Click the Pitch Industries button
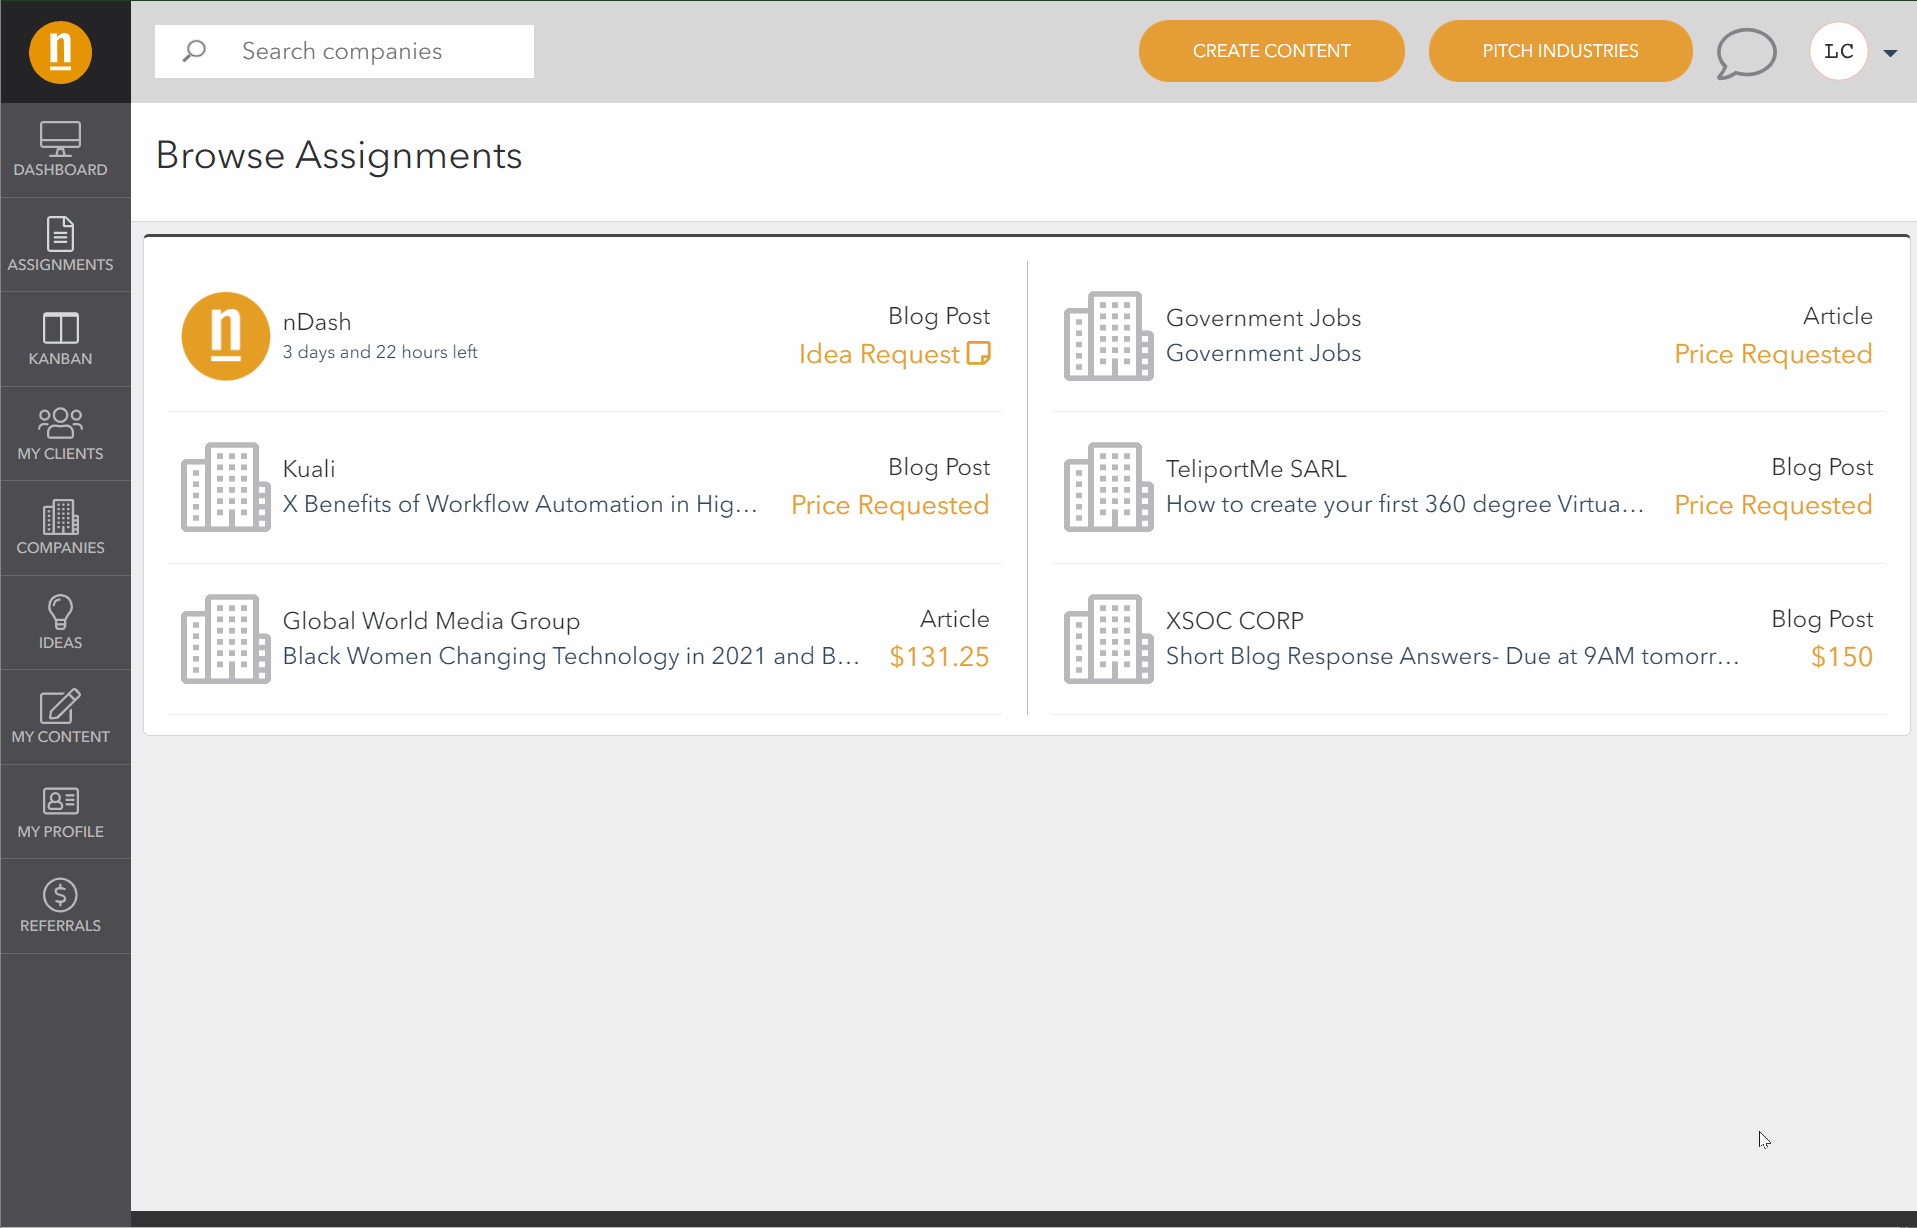Image resolution: width=1917 pixels, height=1228 pixels. point(1560,51)
